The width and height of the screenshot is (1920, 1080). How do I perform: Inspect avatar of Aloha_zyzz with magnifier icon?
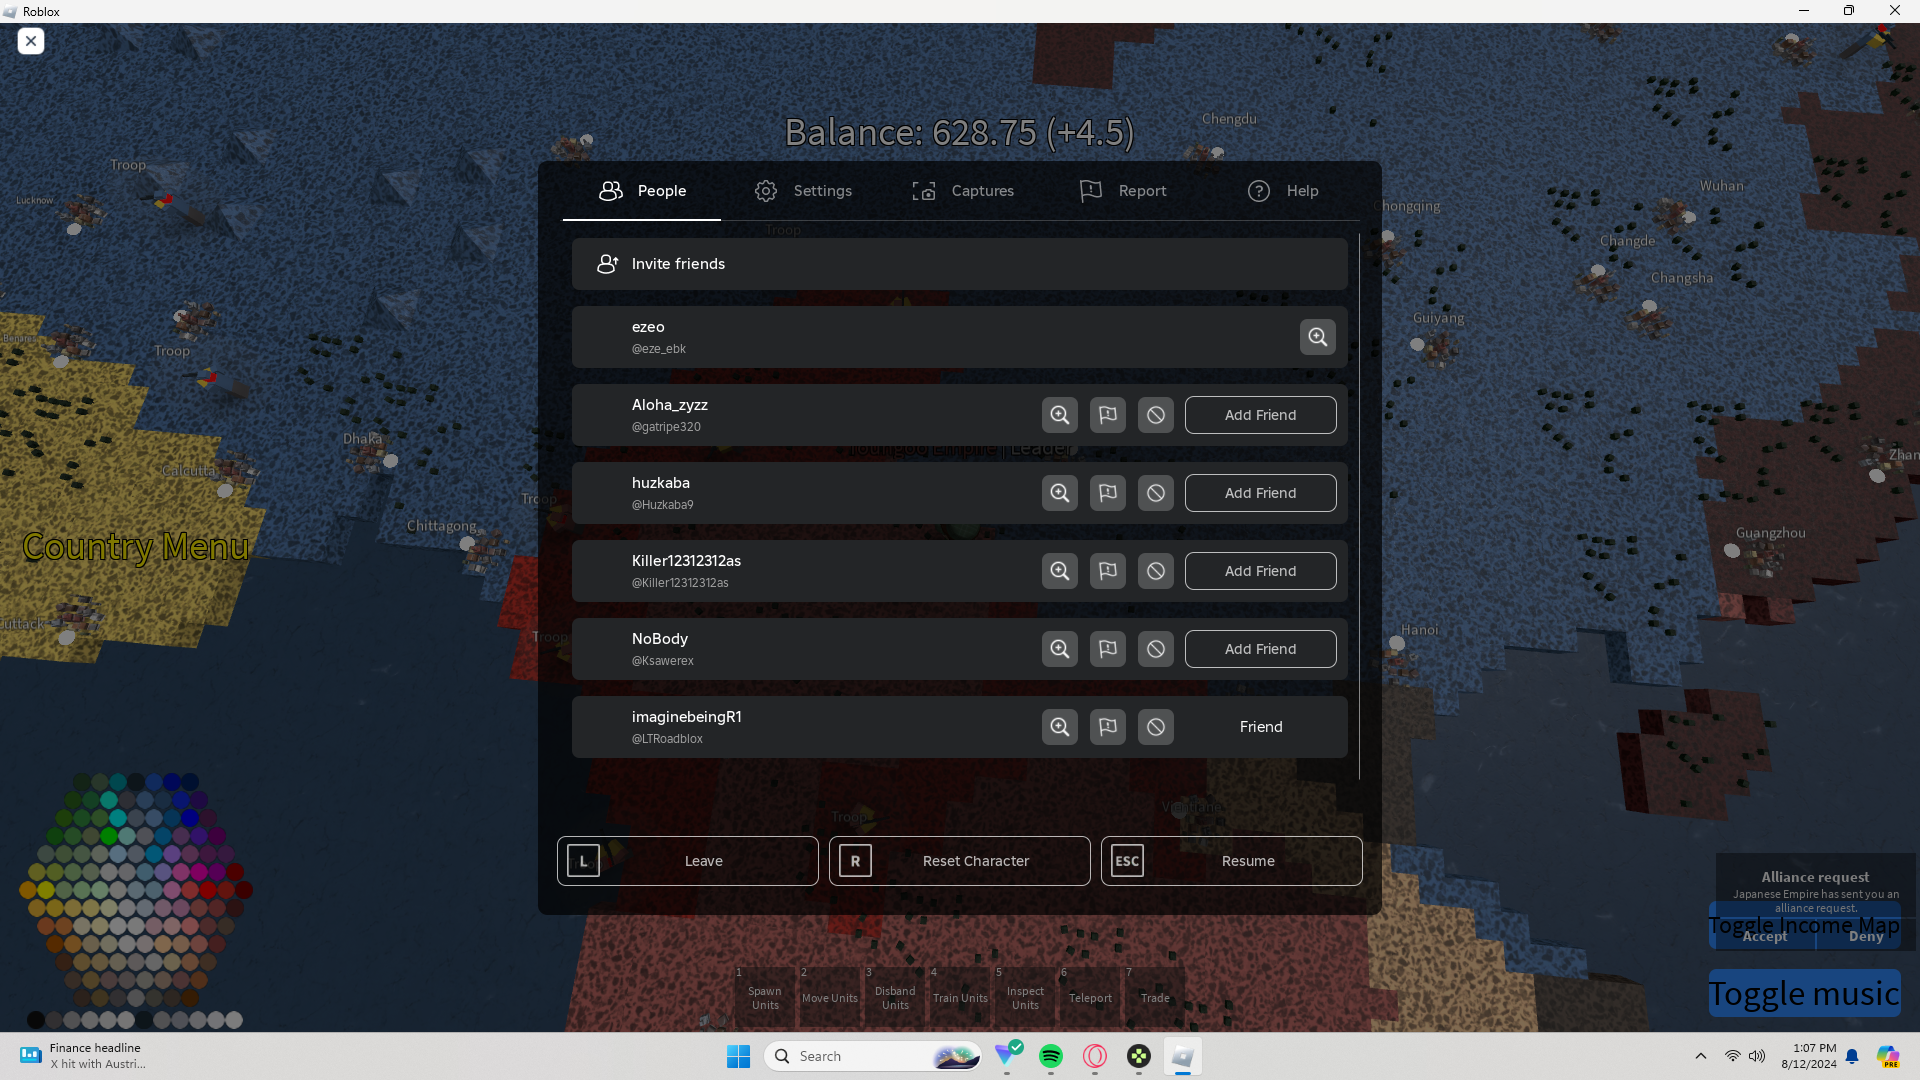point(1059,415)
